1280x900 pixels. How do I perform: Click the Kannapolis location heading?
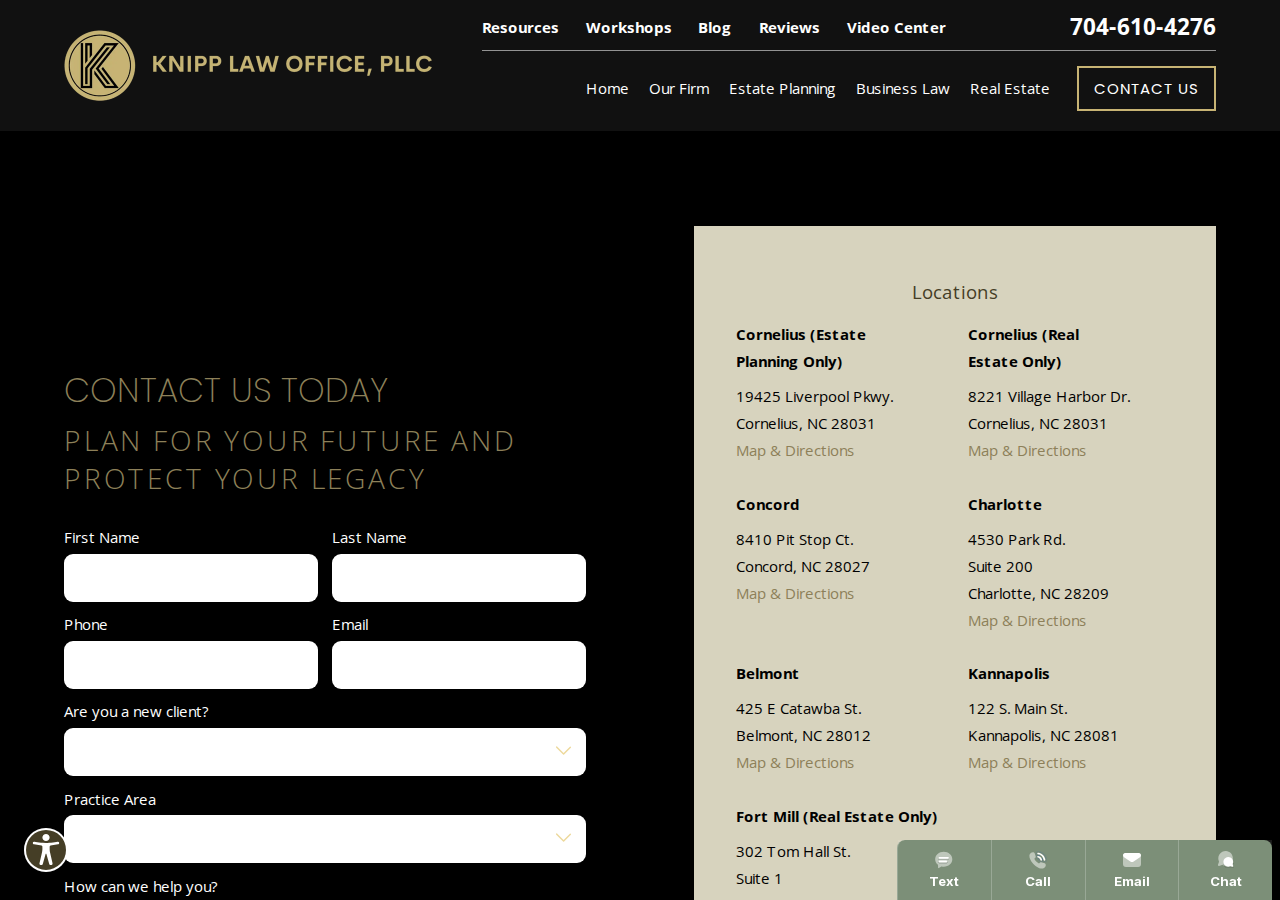click(x=1009, y=674)
